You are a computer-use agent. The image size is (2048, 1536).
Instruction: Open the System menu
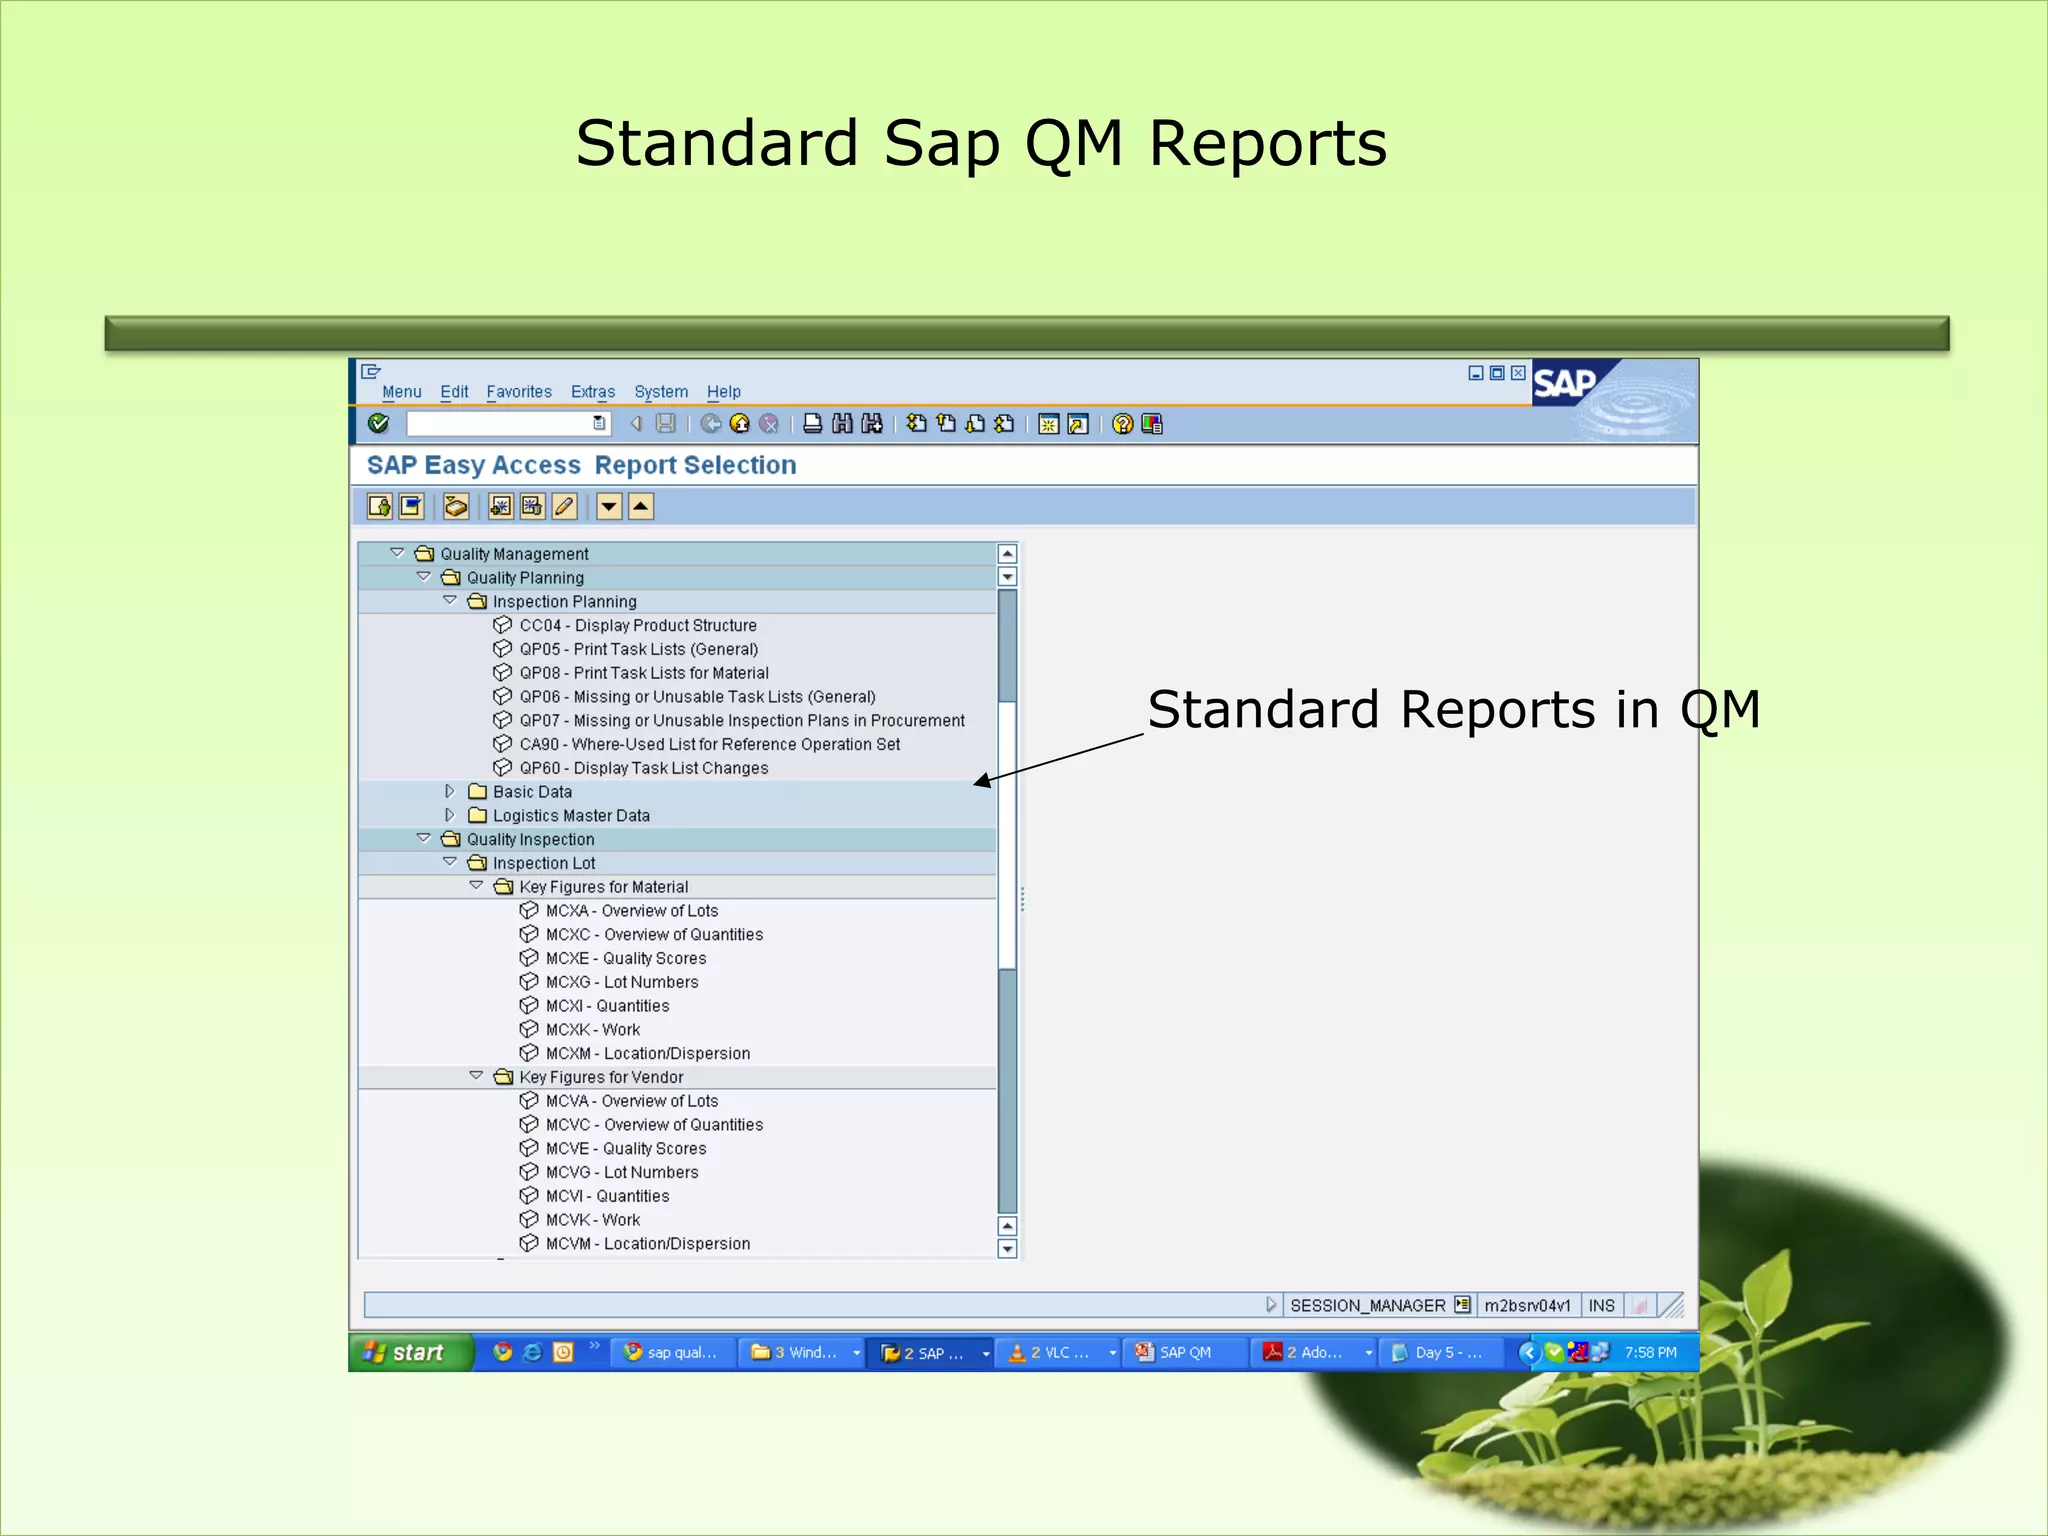(661, 392)
